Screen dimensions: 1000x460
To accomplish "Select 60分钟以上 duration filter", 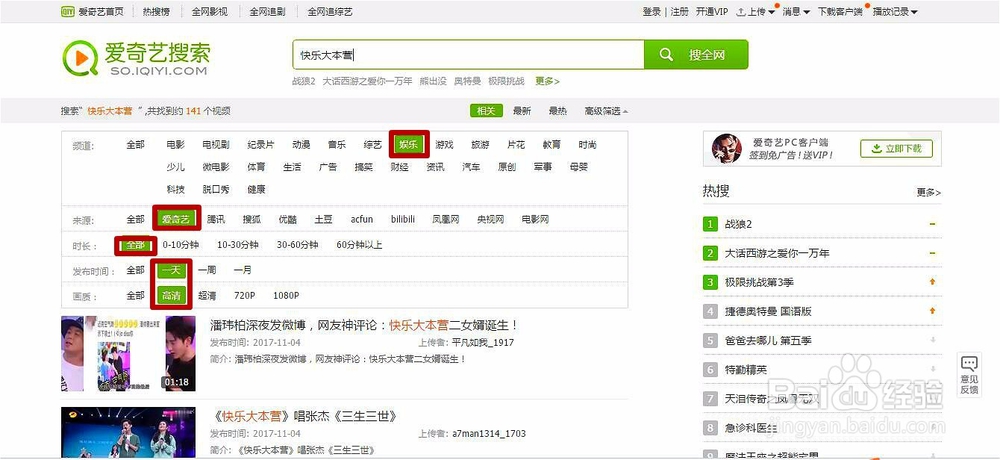I will click(x=359, y=244).
